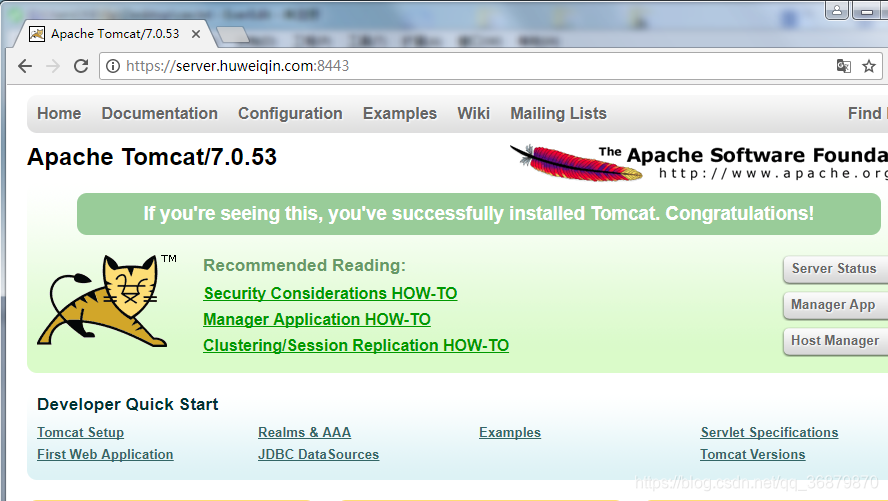This screenshot has width=888, height=501.
Task: Click the Chrome user profile icon
Action: (x=836, y=10)
